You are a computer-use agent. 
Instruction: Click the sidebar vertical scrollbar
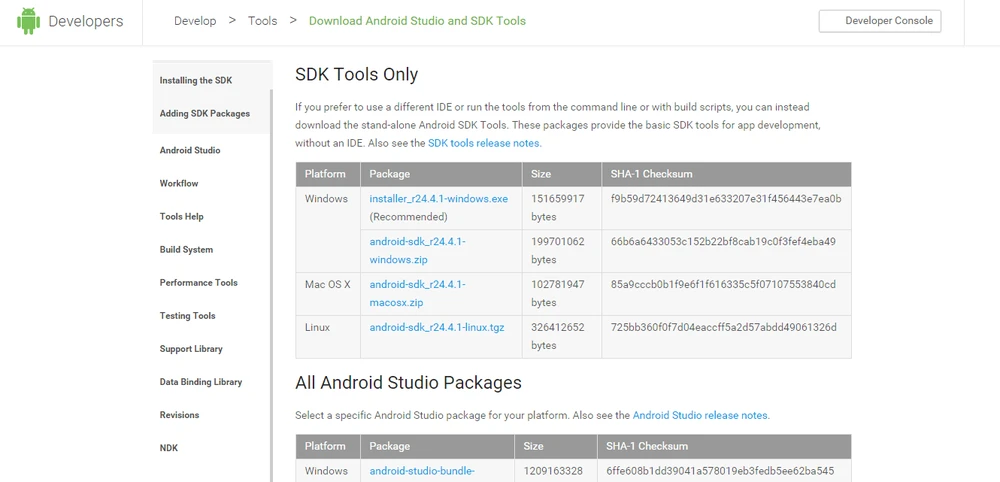(271, 300)
